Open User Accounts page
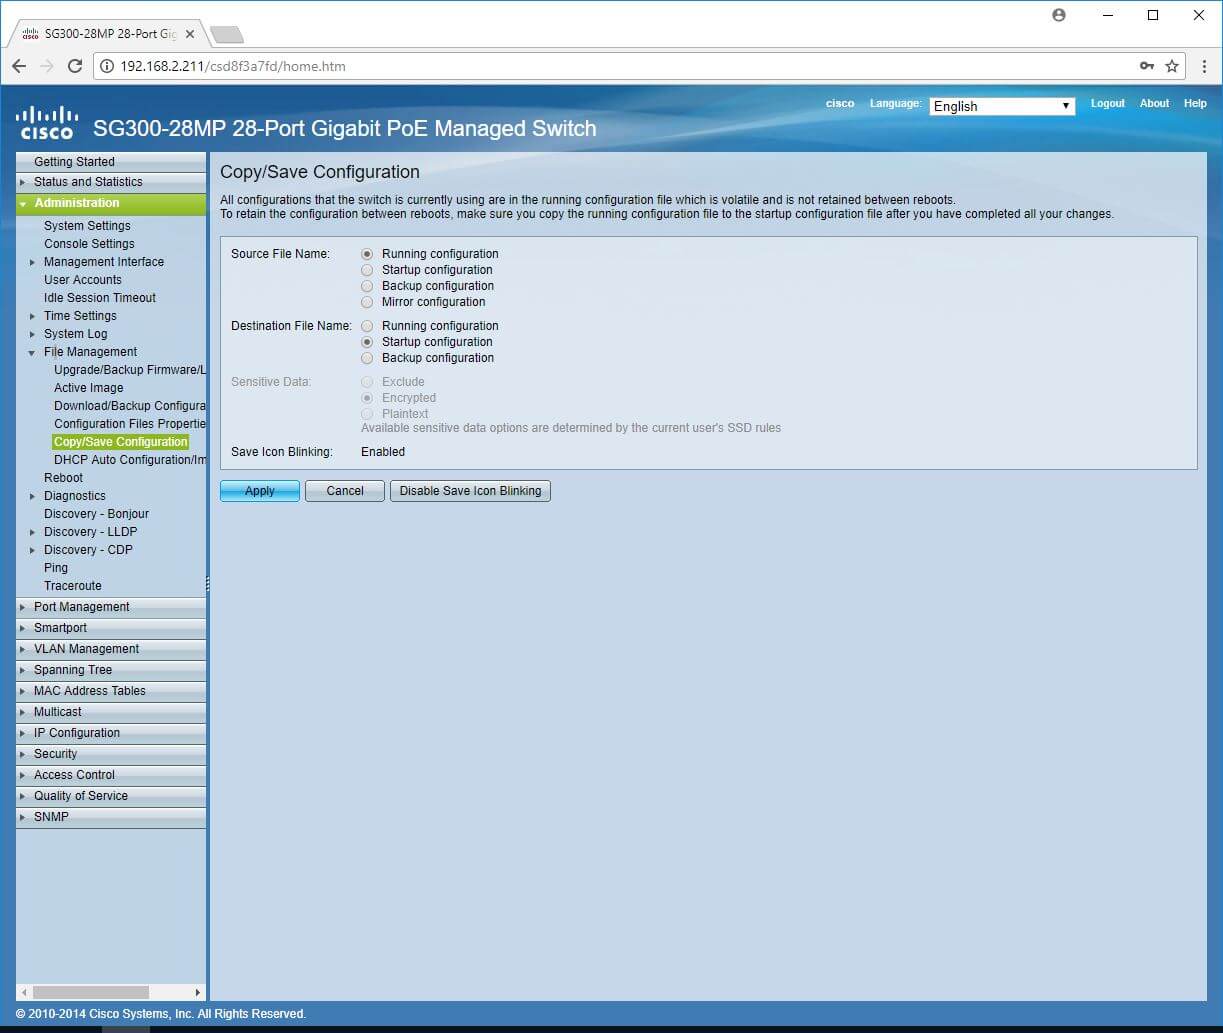 [83, 280]
